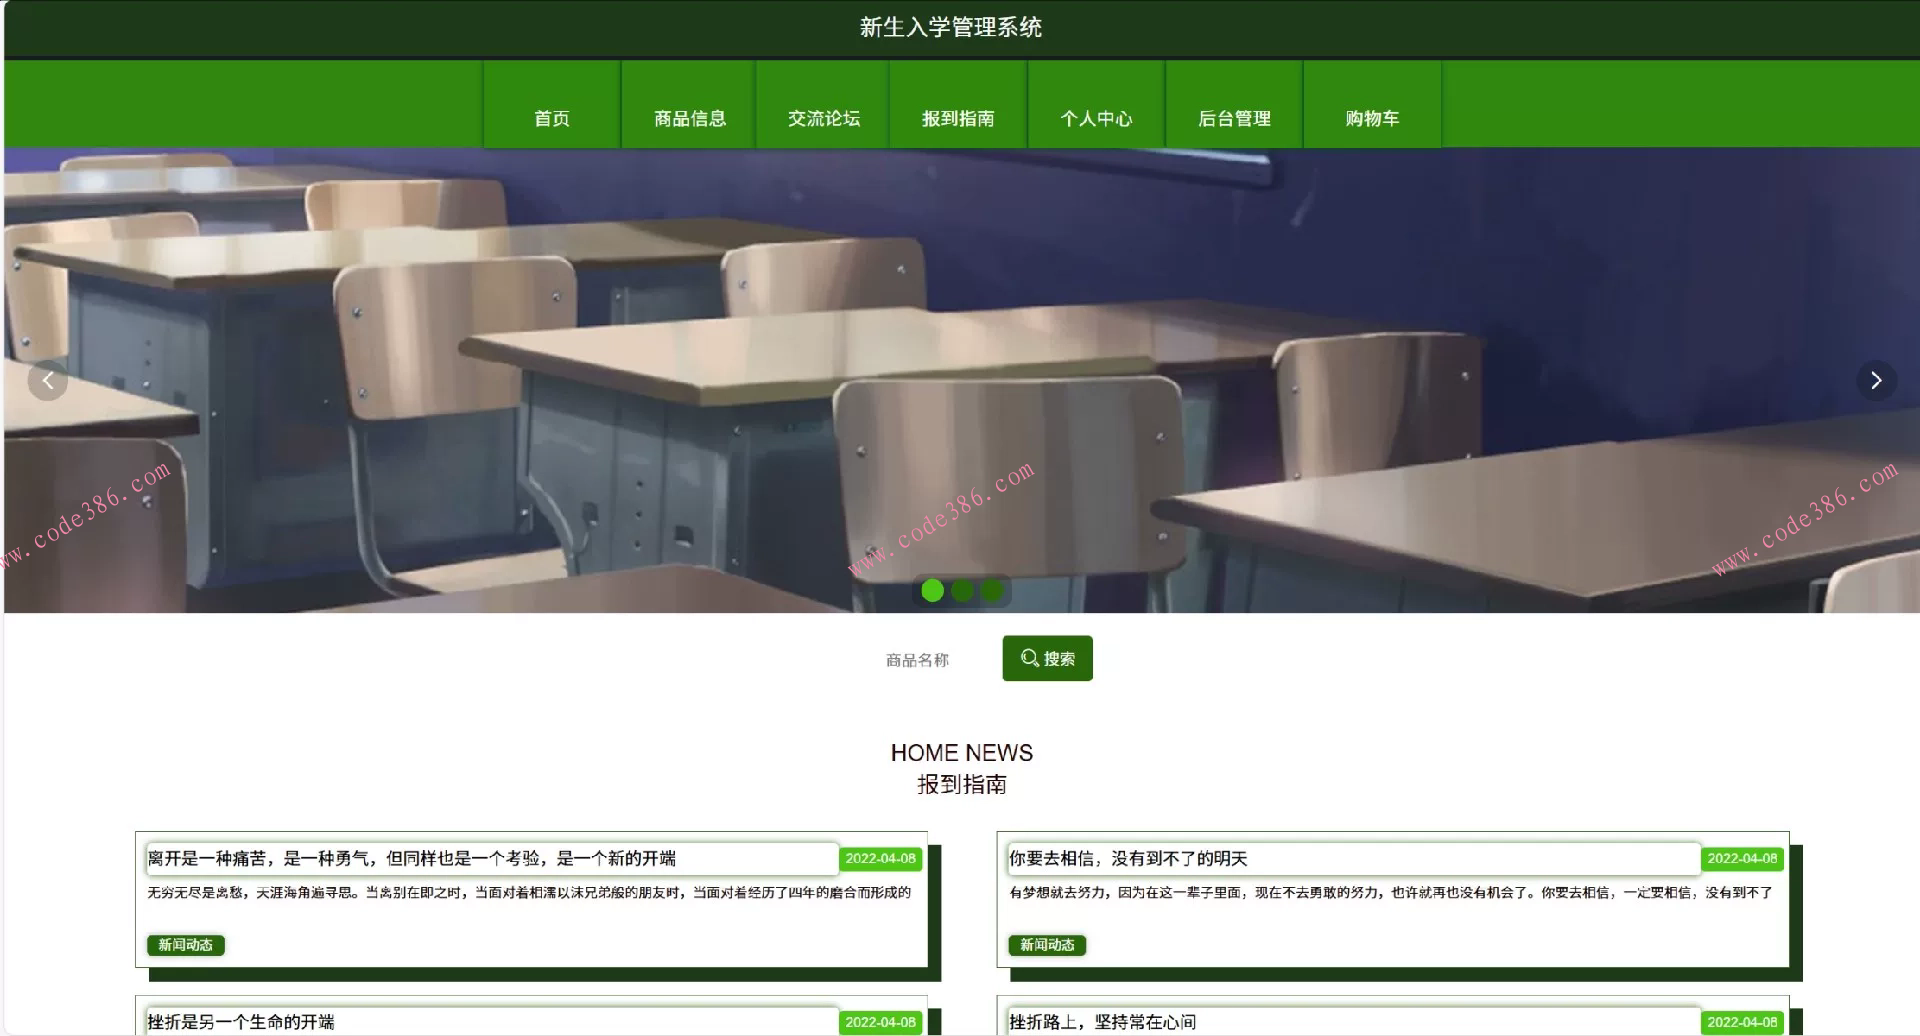
Task: Click the 商品名称 search input field
Action: tap(917, 658)
